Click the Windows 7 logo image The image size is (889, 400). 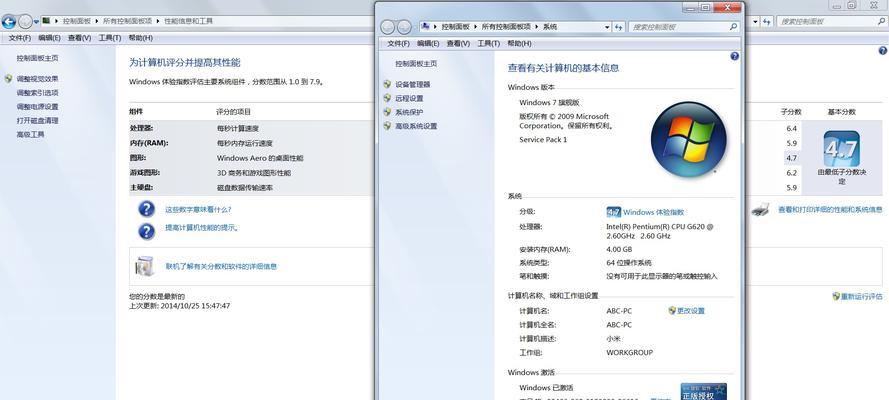[688, 139]
